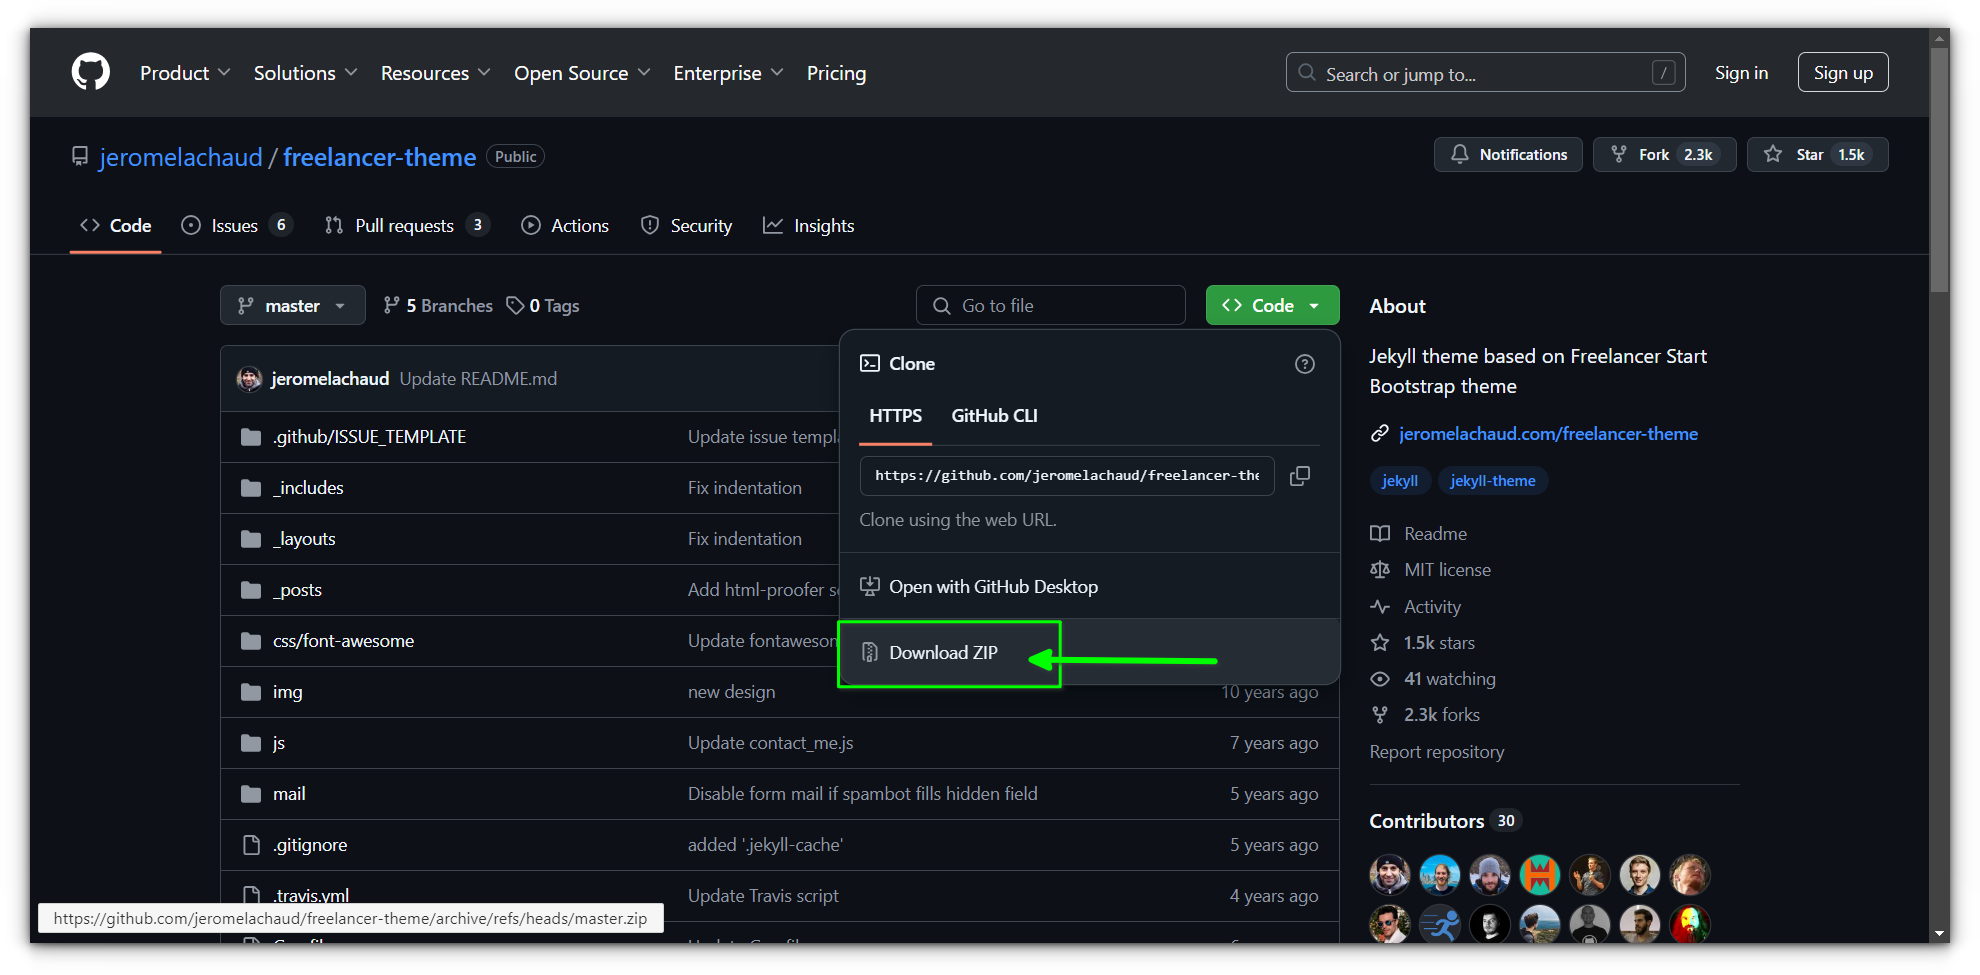Screen dimensions: 1980x975
Task: Expand the Product menu in the header
Action: point(184,73)
